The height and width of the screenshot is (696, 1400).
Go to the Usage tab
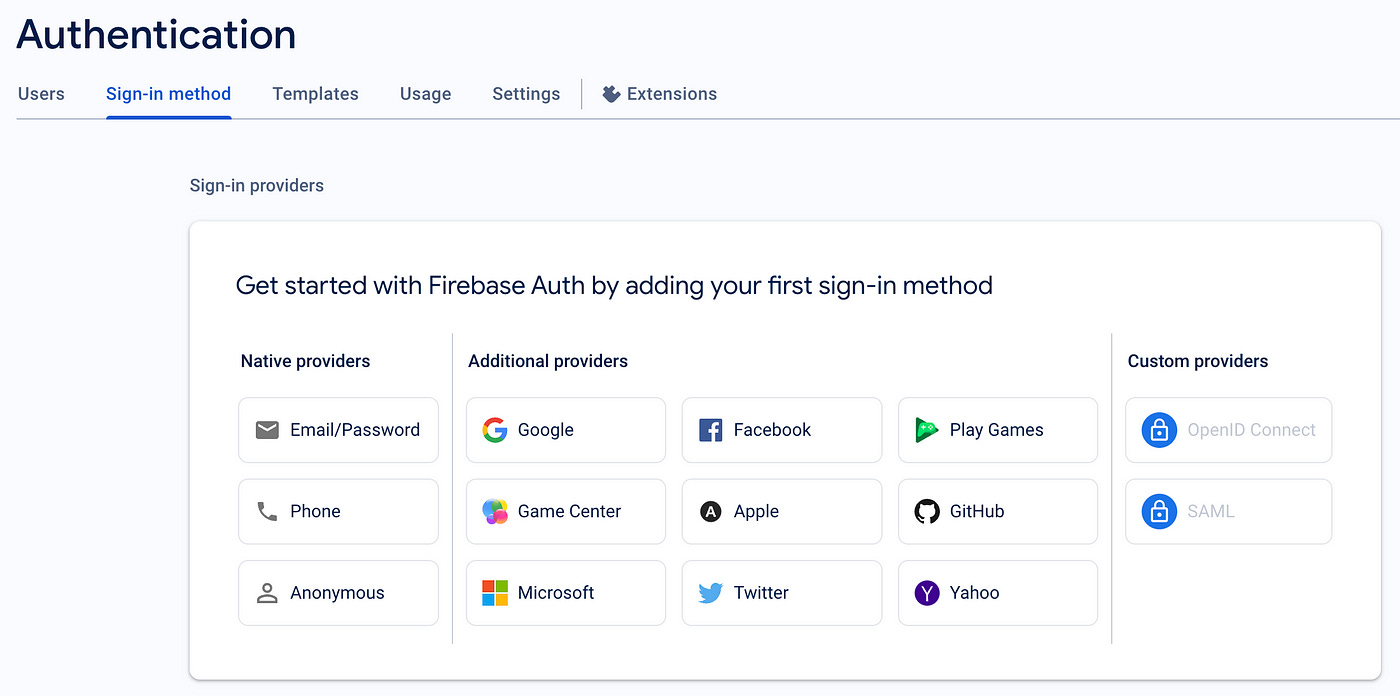[425, 94]
